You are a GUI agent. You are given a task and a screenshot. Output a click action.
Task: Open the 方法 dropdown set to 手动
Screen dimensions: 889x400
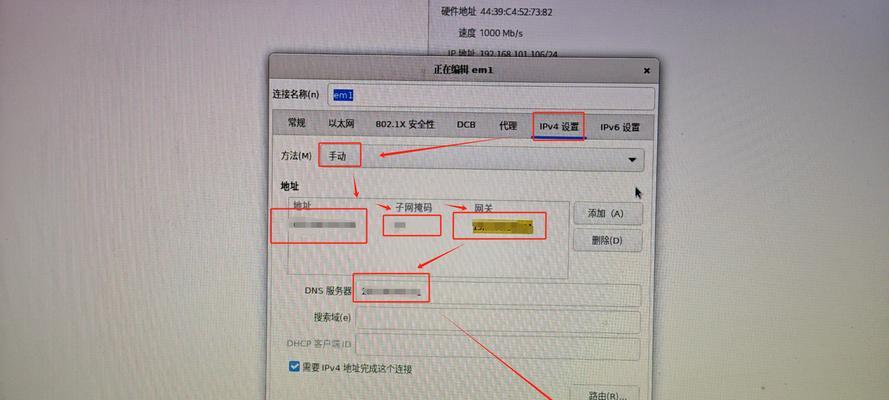[x=481, y=159]
